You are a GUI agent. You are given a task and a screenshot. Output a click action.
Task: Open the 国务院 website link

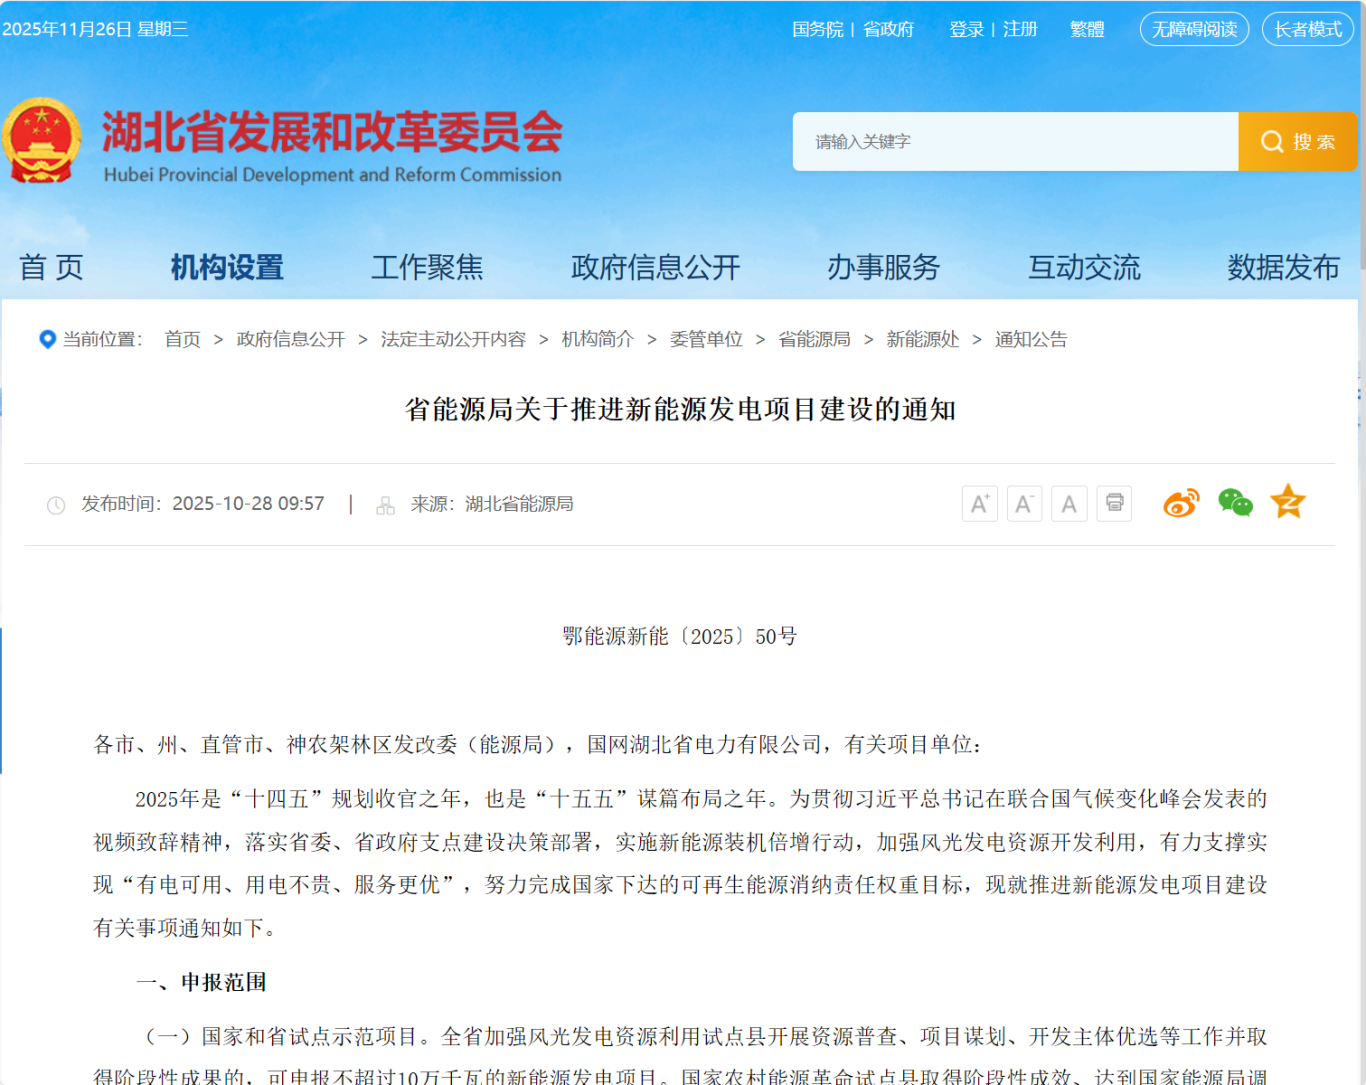pyautogui.click(x=817, y=29)
